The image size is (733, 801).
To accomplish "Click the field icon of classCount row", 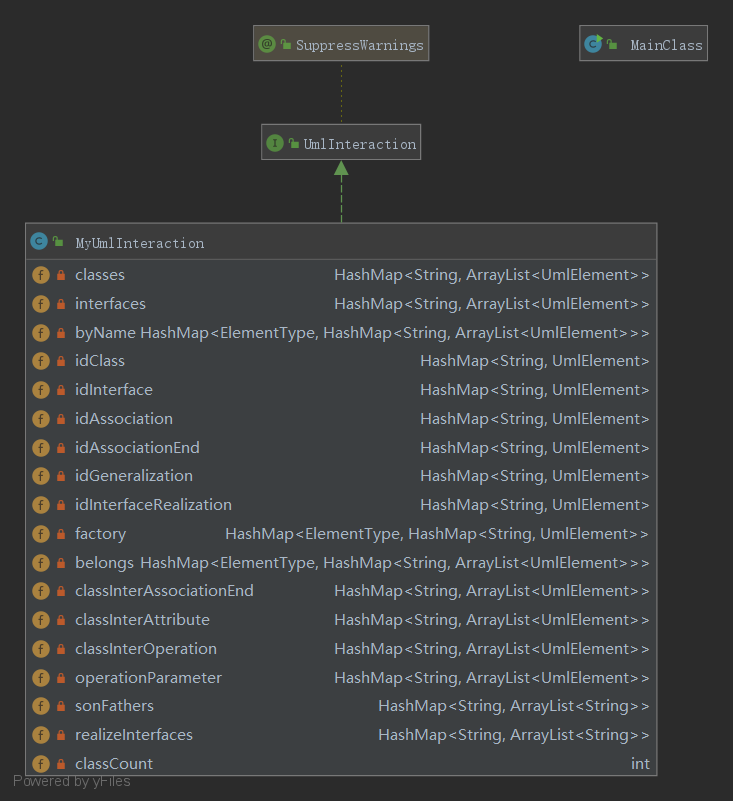I will click(41, 764).
